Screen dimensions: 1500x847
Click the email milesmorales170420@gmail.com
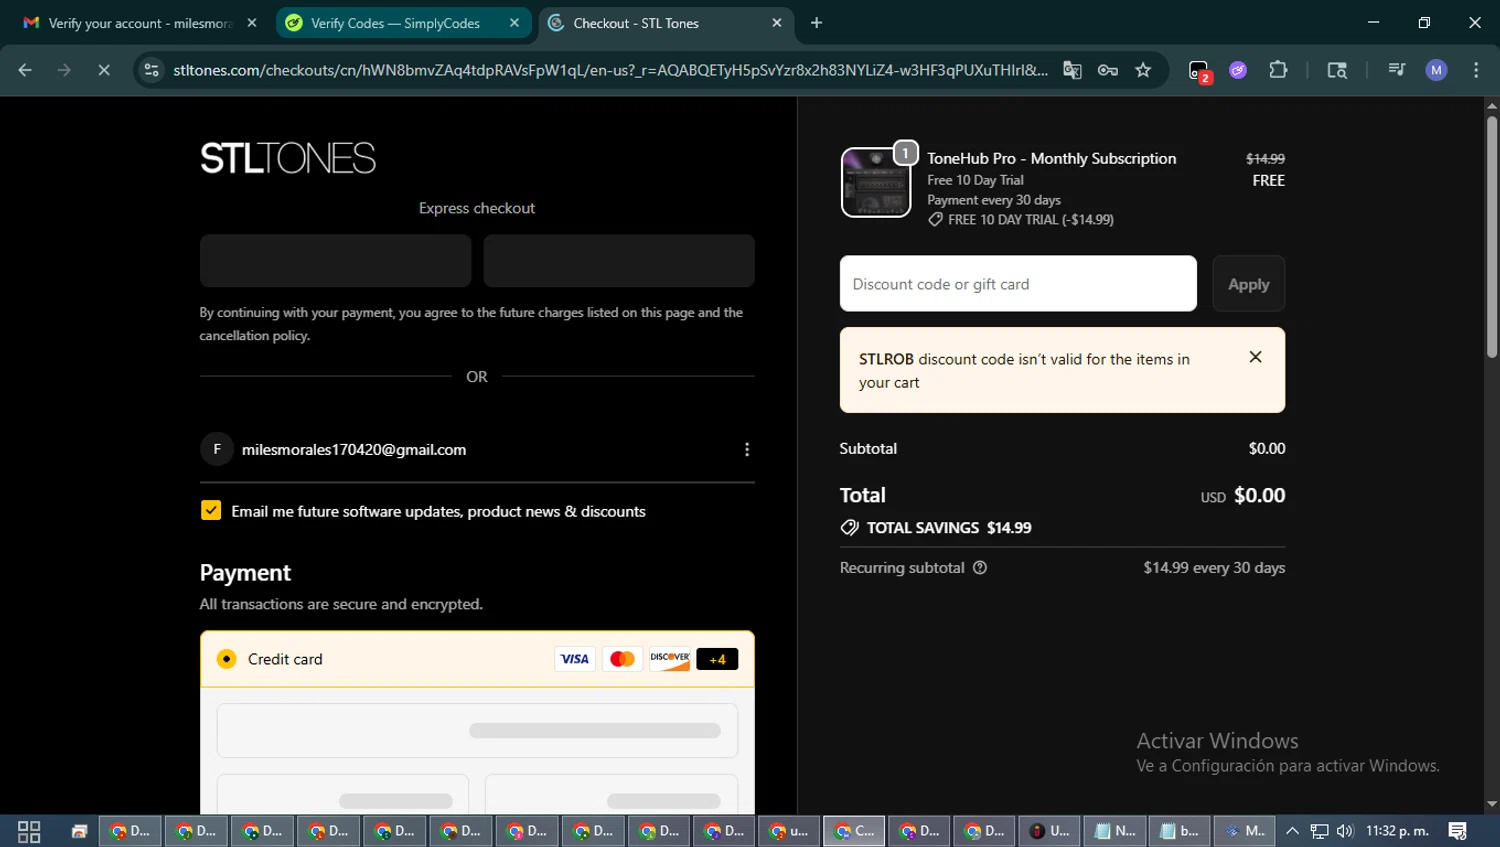[354, 450]
